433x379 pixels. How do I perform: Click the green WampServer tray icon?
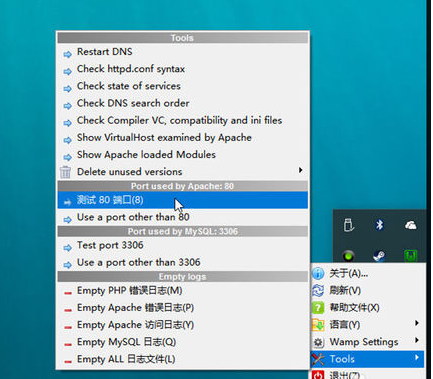point(349,256)
